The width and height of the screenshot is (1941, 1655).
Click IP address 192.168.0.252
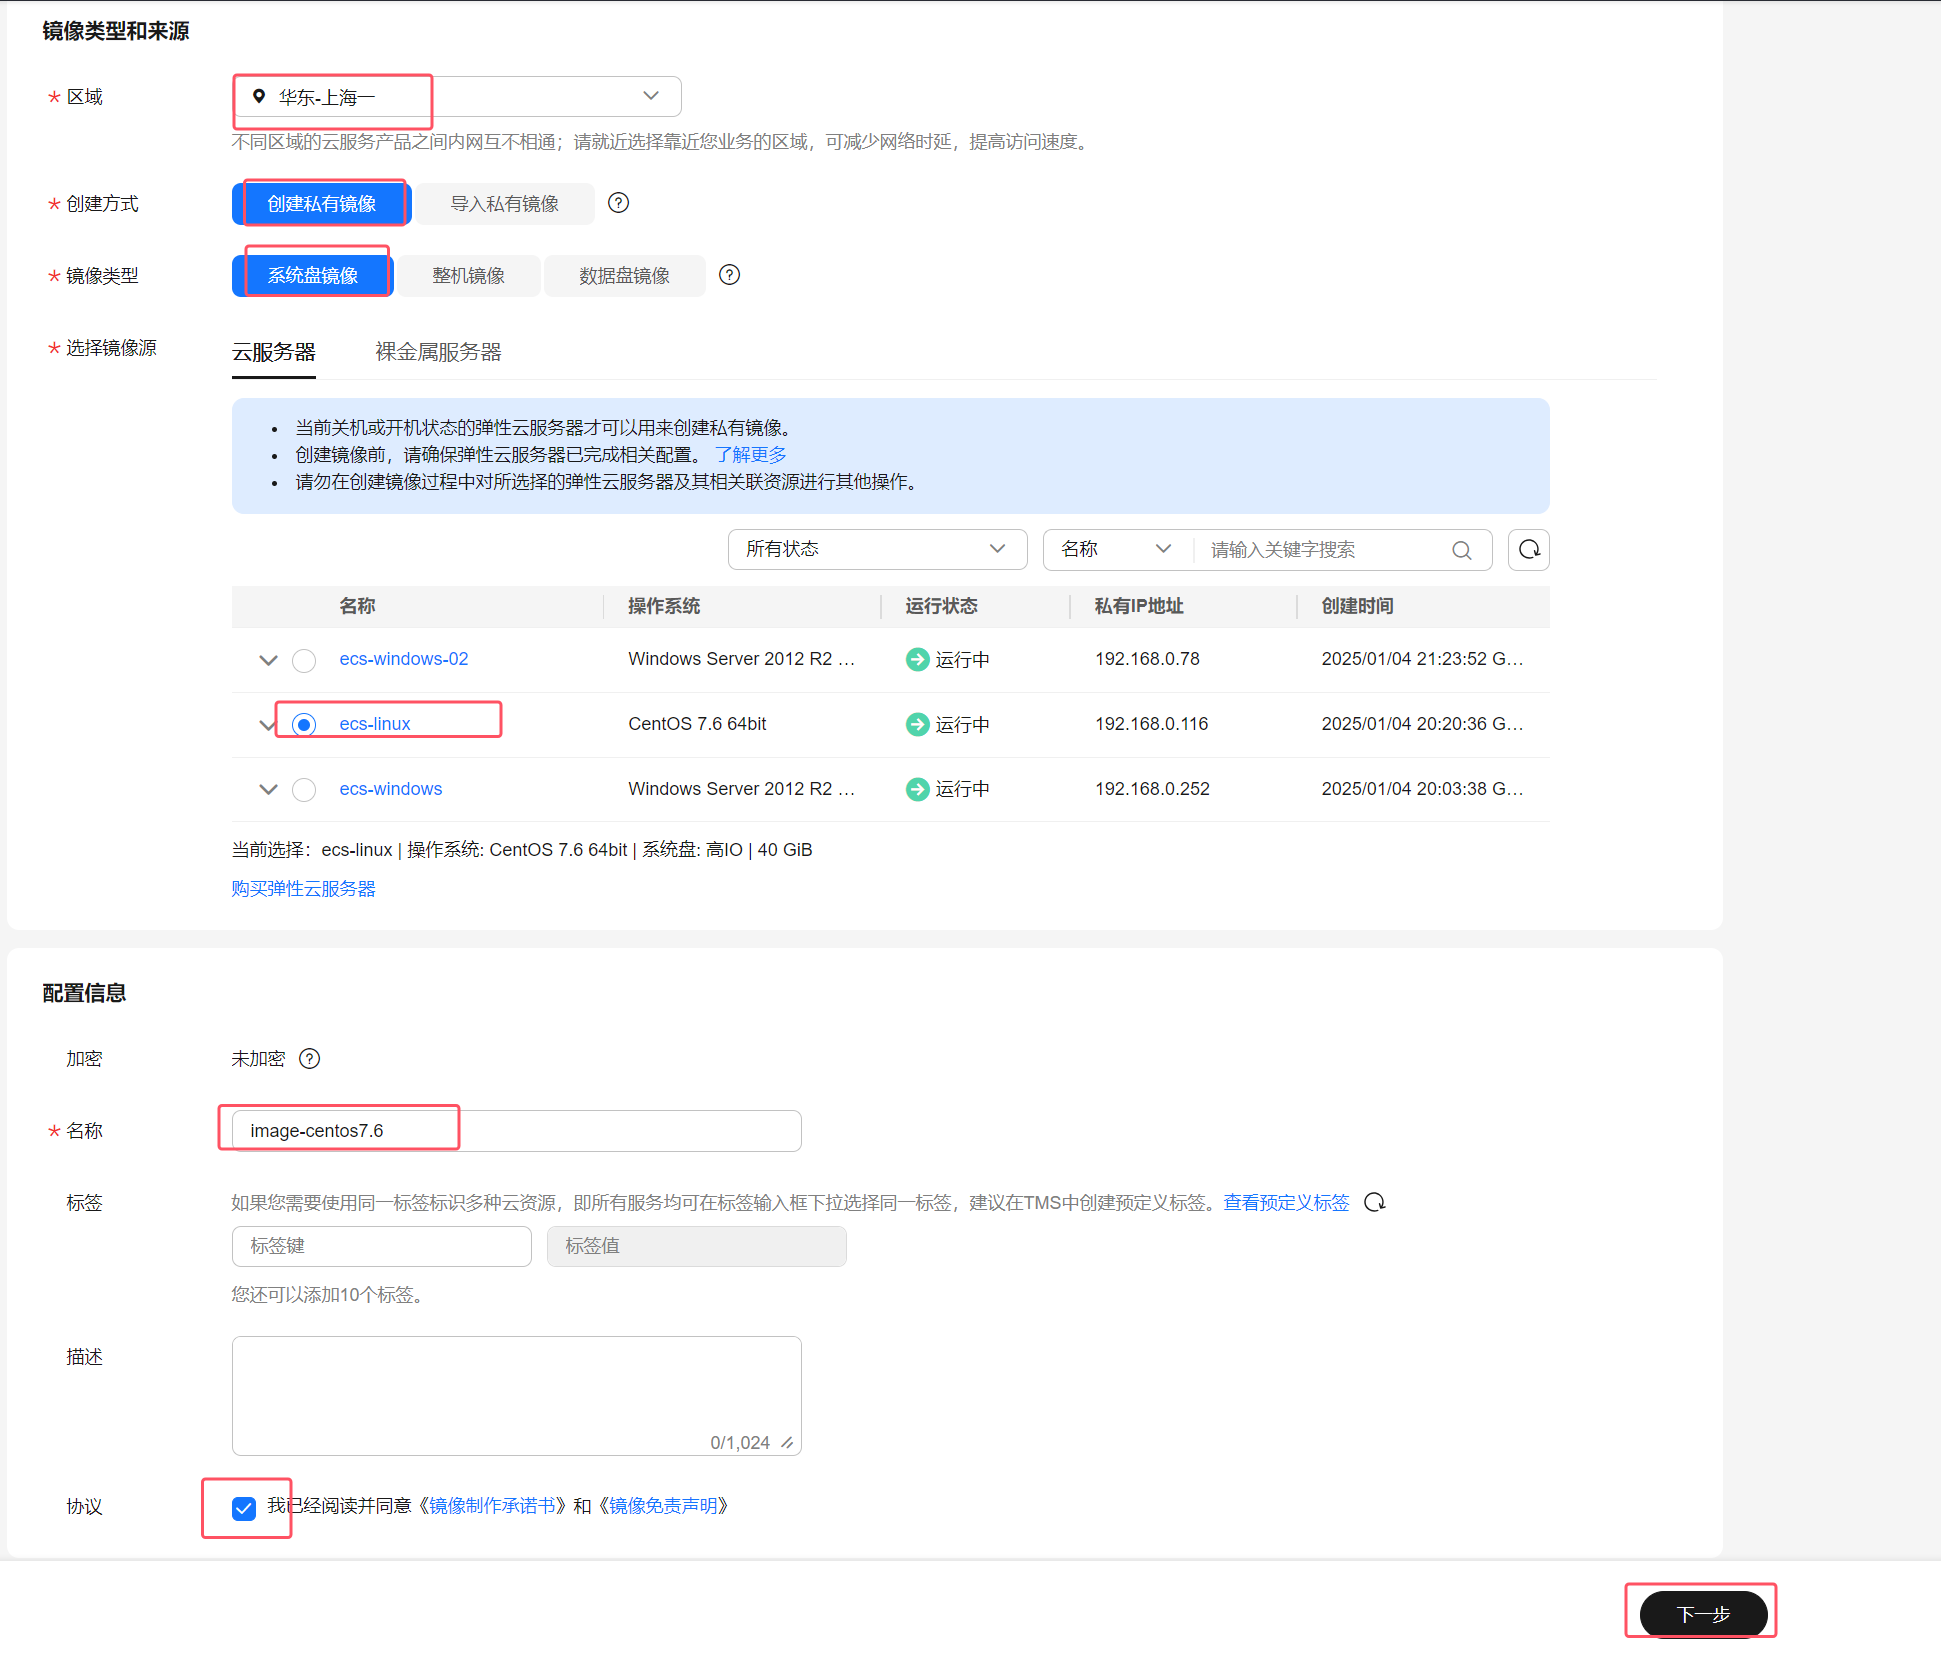click(x=1152, y=789)
